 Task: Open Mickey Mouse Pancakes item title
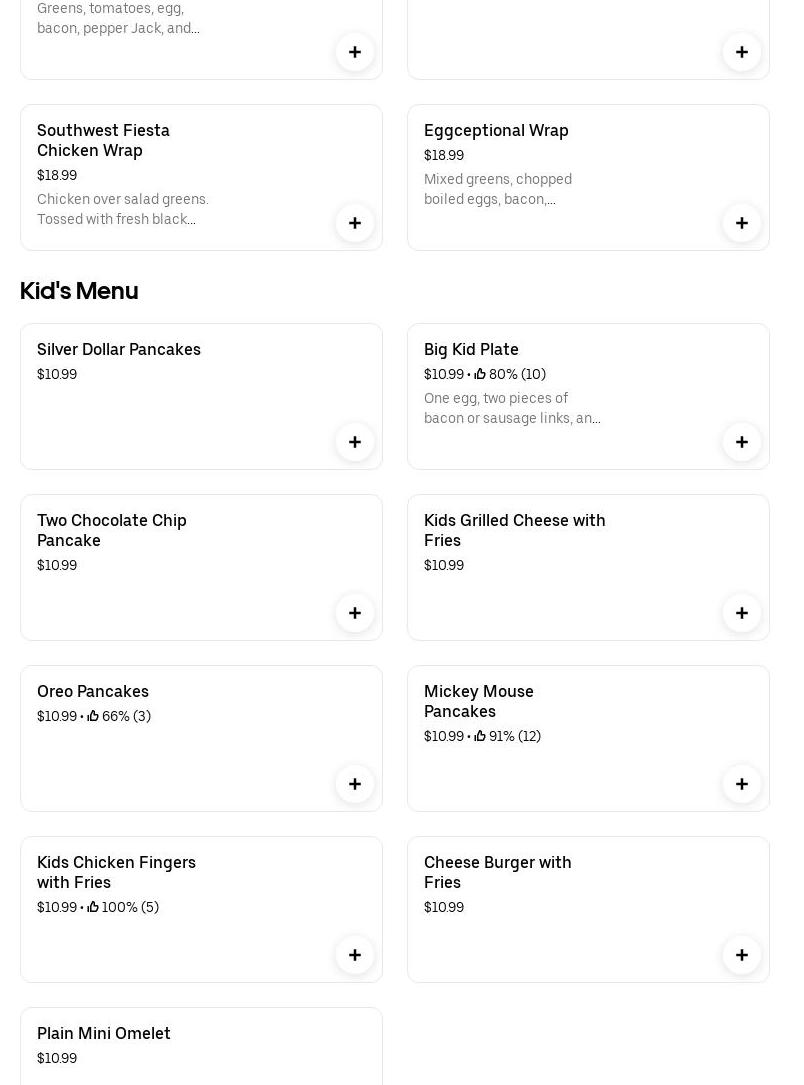coord(478,701)
